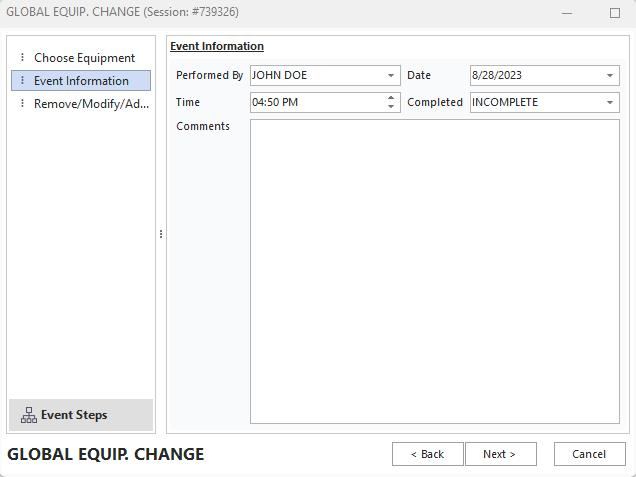The image size is (636, 477).
Task: Click the Completed label
Action: click(435, 102)
